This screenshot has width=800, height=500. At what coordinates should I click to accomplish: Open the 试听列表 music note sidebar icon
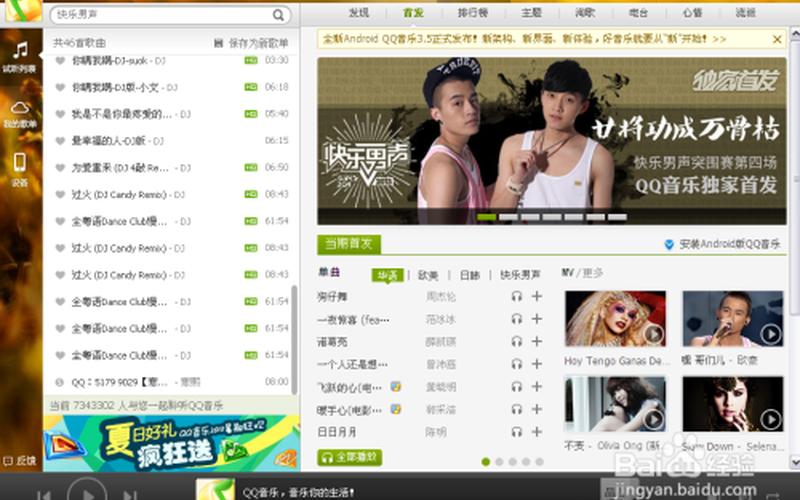[x=20, y=50]
